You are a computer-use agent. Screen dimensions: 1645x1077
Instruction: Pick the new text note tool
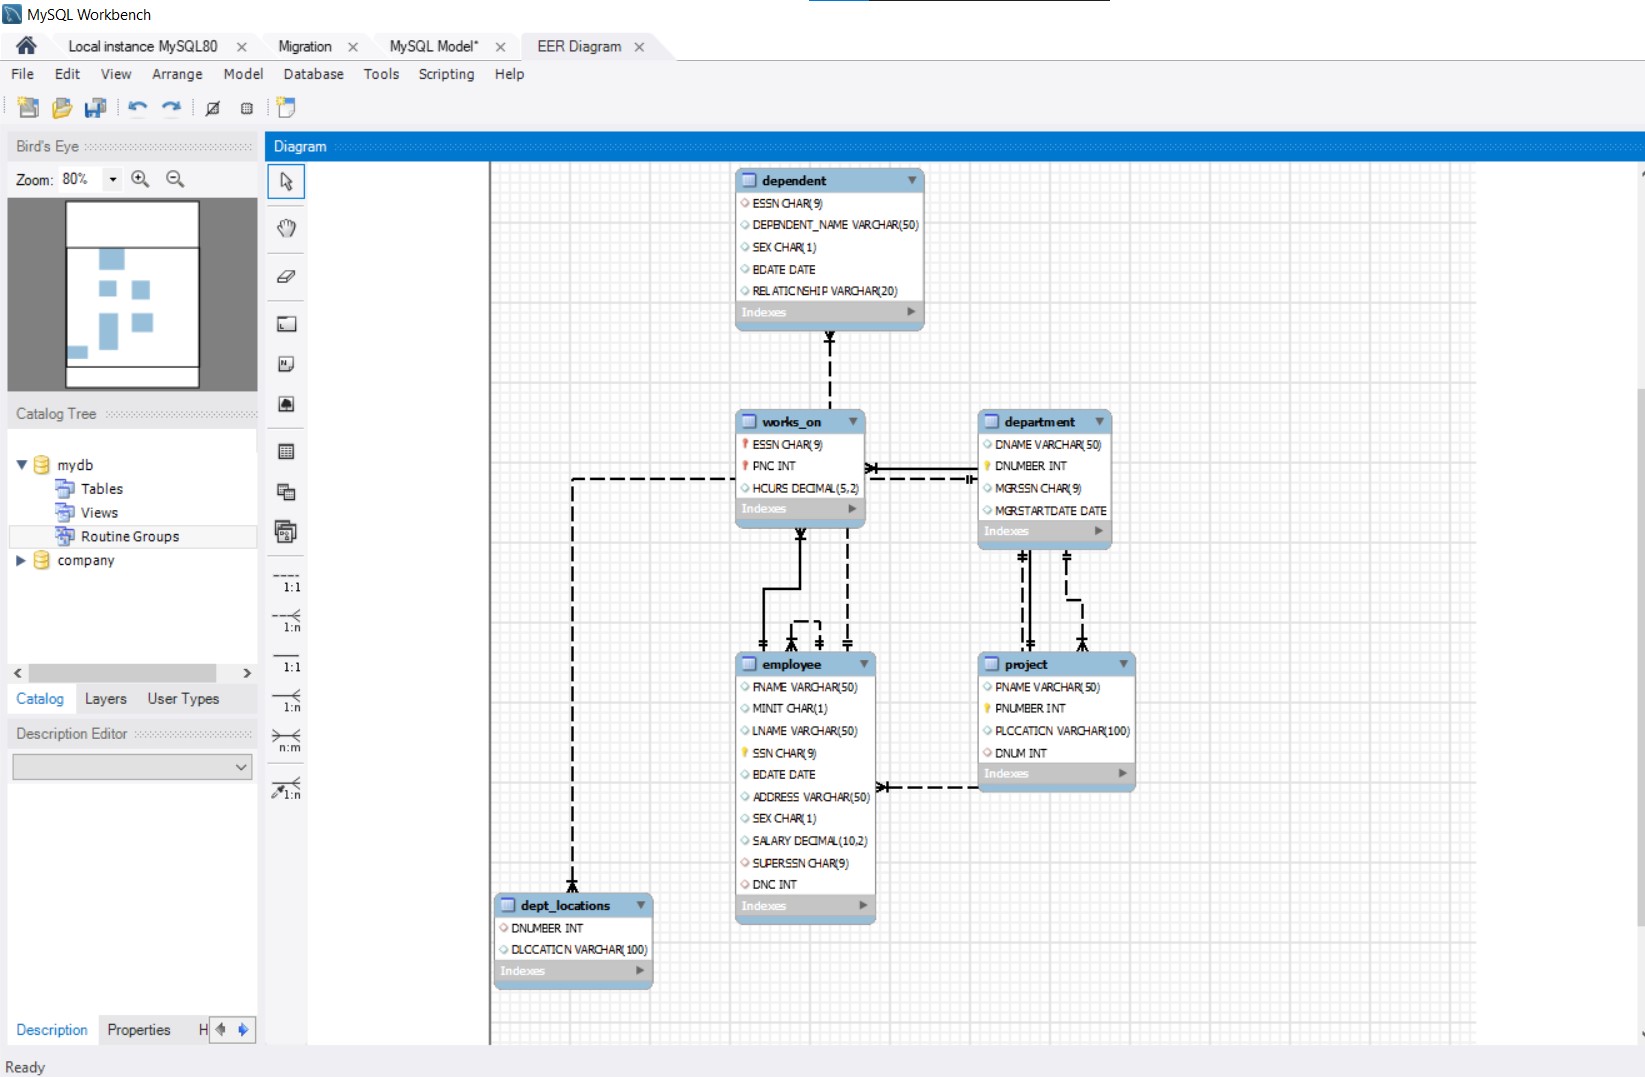[x=286, y=364]
